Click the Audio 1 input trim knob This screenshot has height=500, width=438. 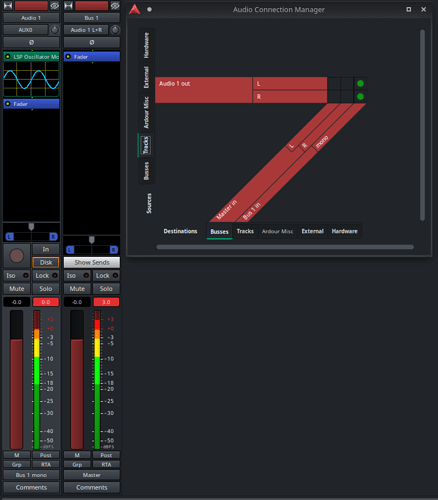tap(55, 30)
